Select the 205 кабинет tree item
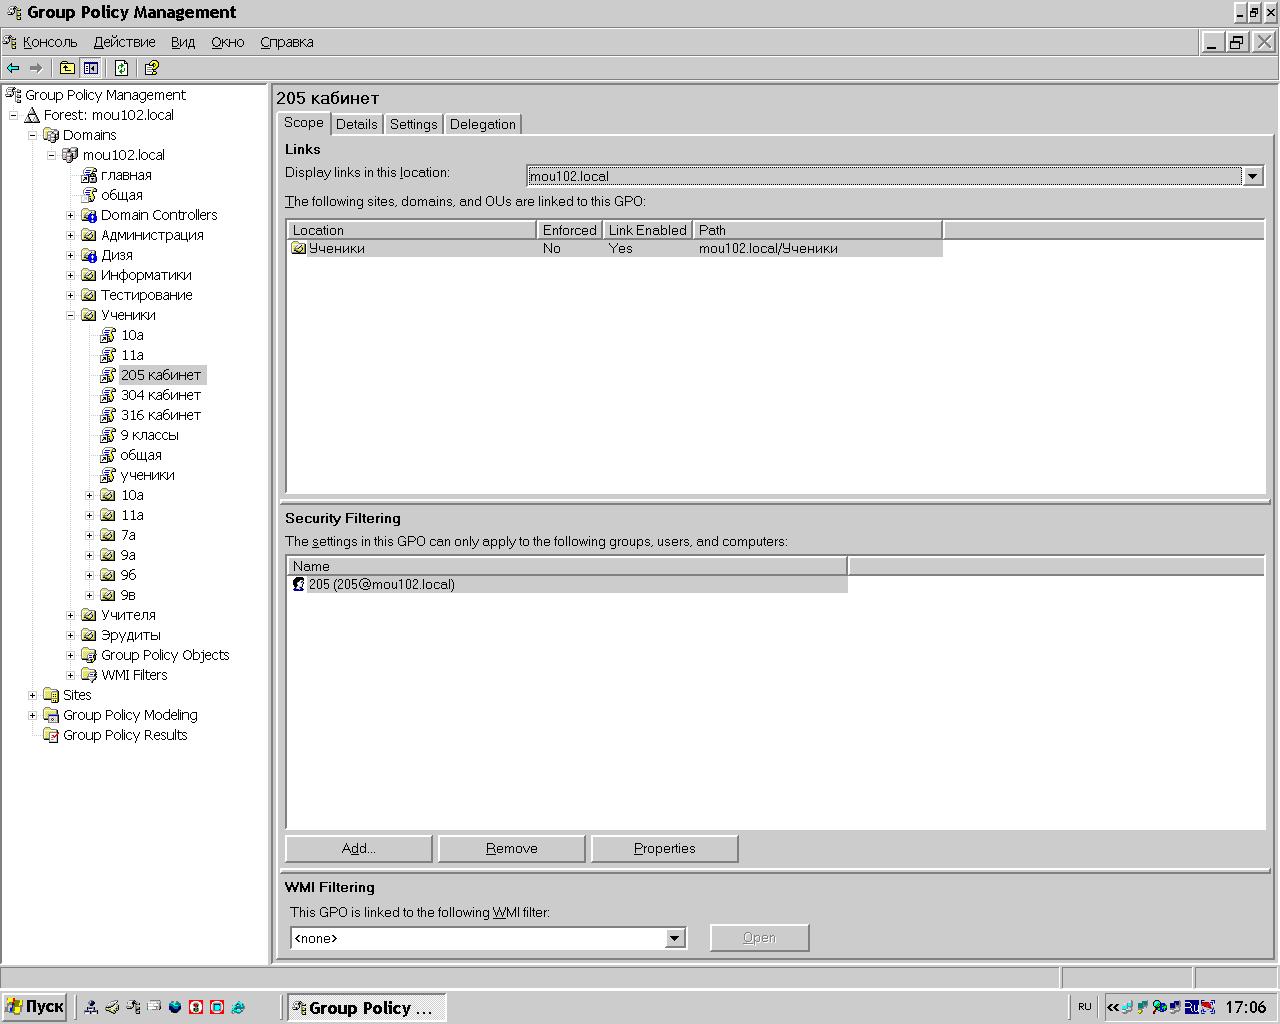Screen dimensions: 1280x1024 (x=161, y=375)
